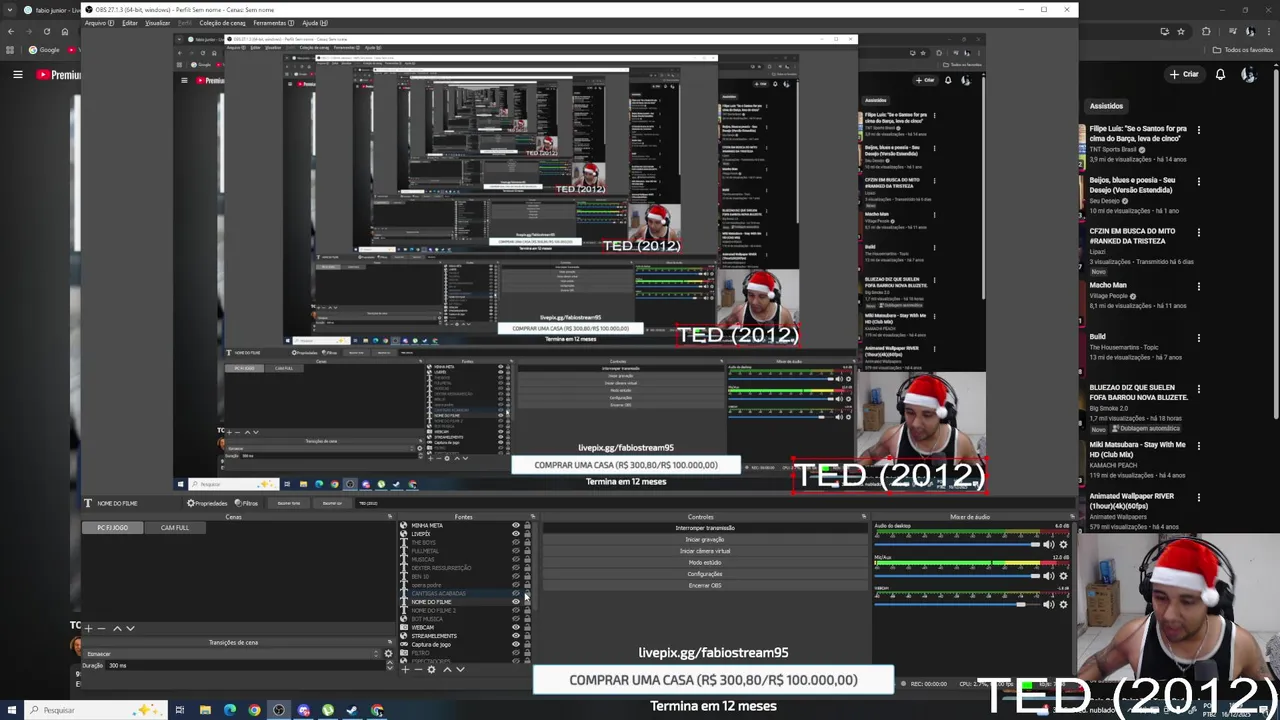Open YouTube Criar button behind OBS
Image resolution: width=1280 pixels, height=720 pixels.
(1184, 74)
